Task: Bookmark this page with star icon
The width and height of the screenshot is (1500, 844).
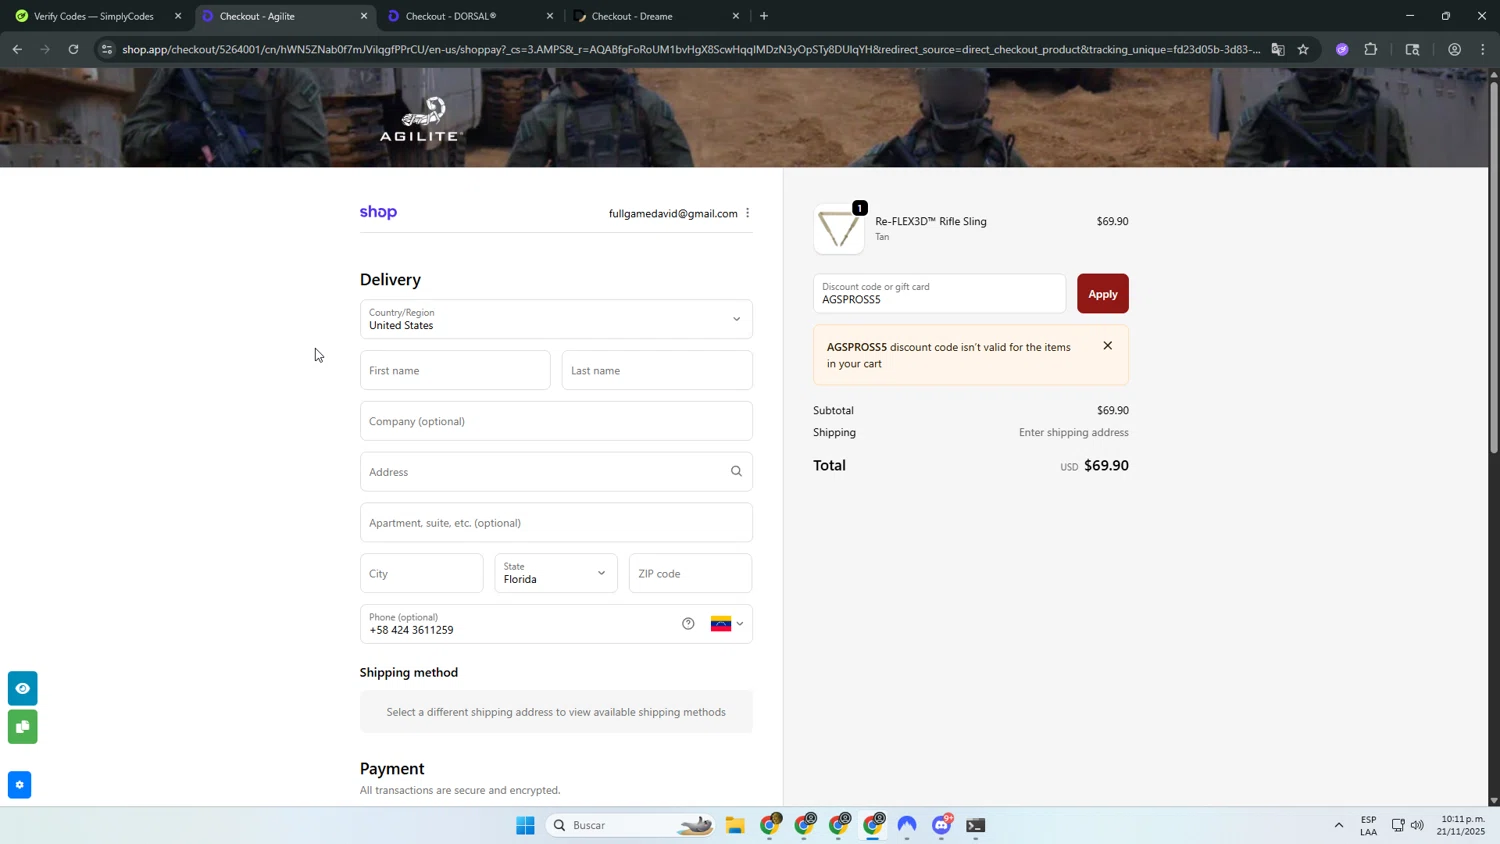Action: point(1303,49)
